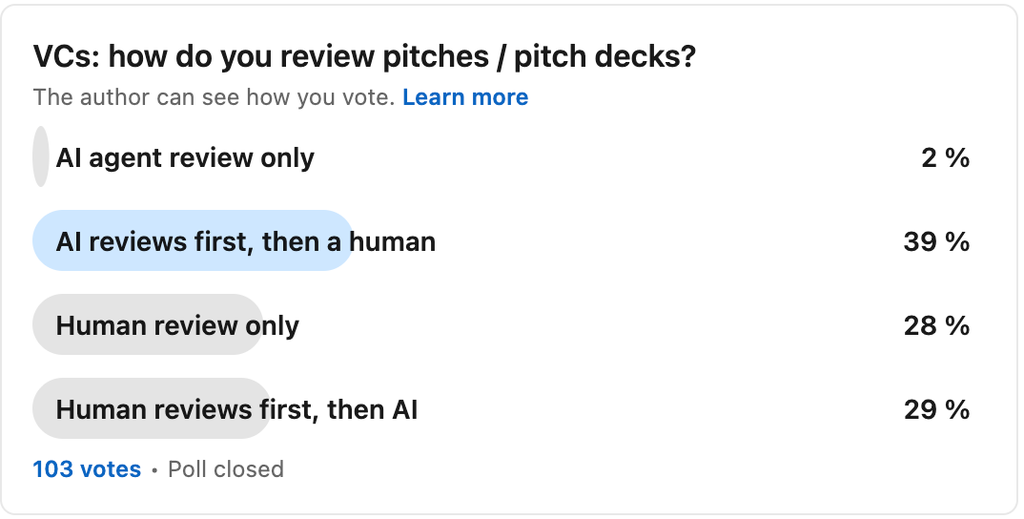Click the small gray pill beside AI agent review
Viewport: 1024px width, 519px height.
pos(40,157)
